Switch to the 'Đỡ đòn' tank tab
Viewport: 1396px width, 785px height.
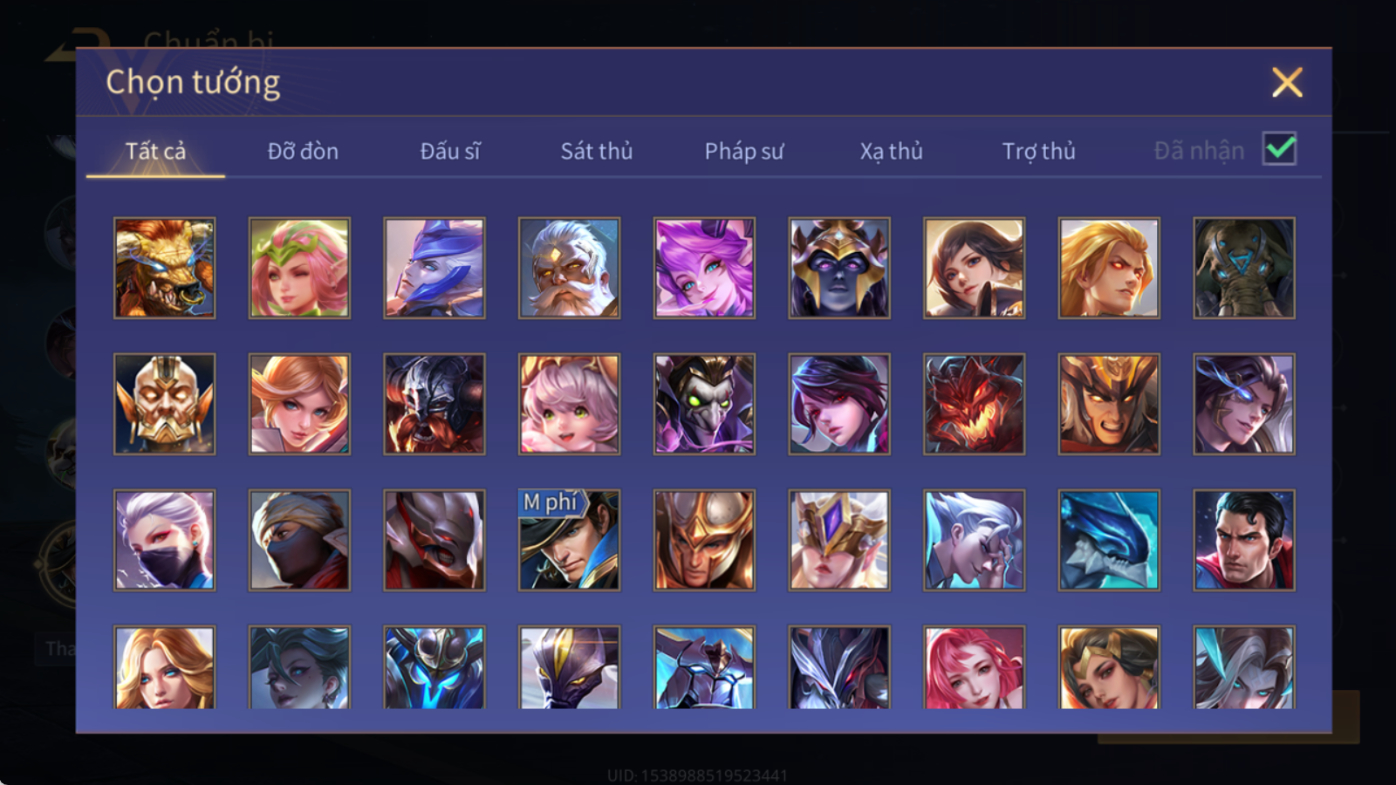[x=303, y=151]
